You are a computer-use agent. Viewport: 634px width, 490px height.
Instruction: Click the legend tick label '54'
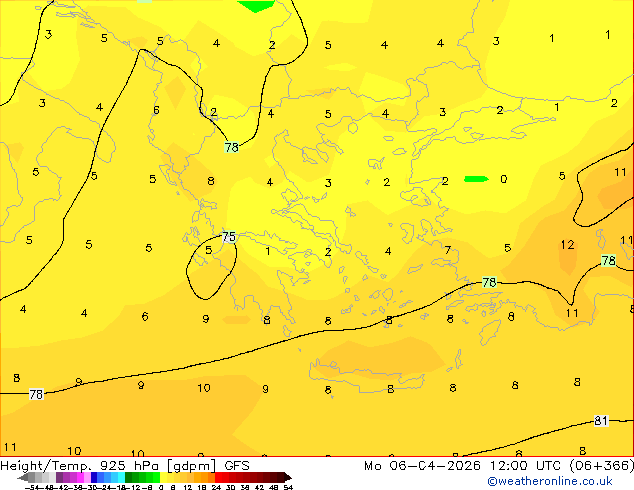pos(288,487)
